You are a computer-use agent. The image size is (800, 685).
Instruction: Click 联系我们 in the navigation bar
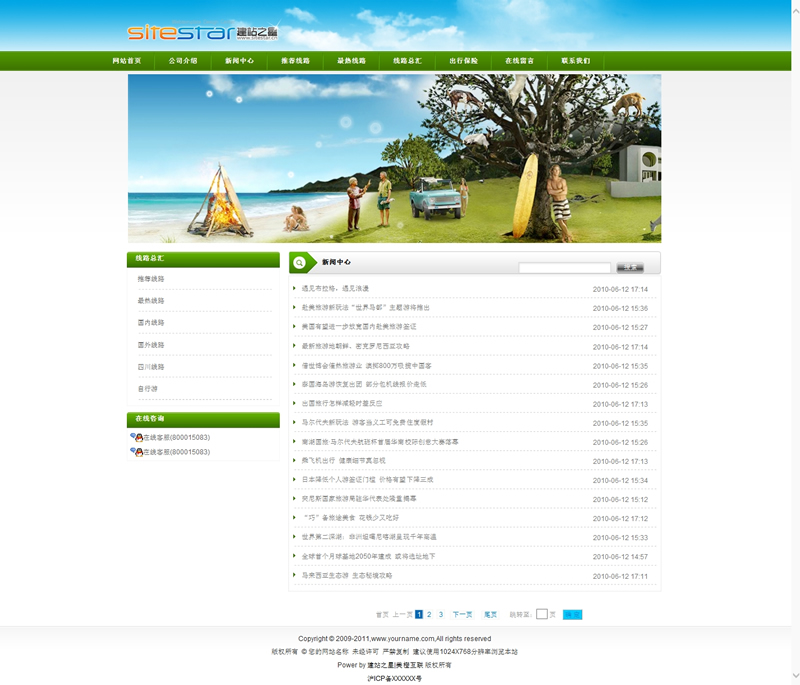pyautogui.click(x=575, y=61)
